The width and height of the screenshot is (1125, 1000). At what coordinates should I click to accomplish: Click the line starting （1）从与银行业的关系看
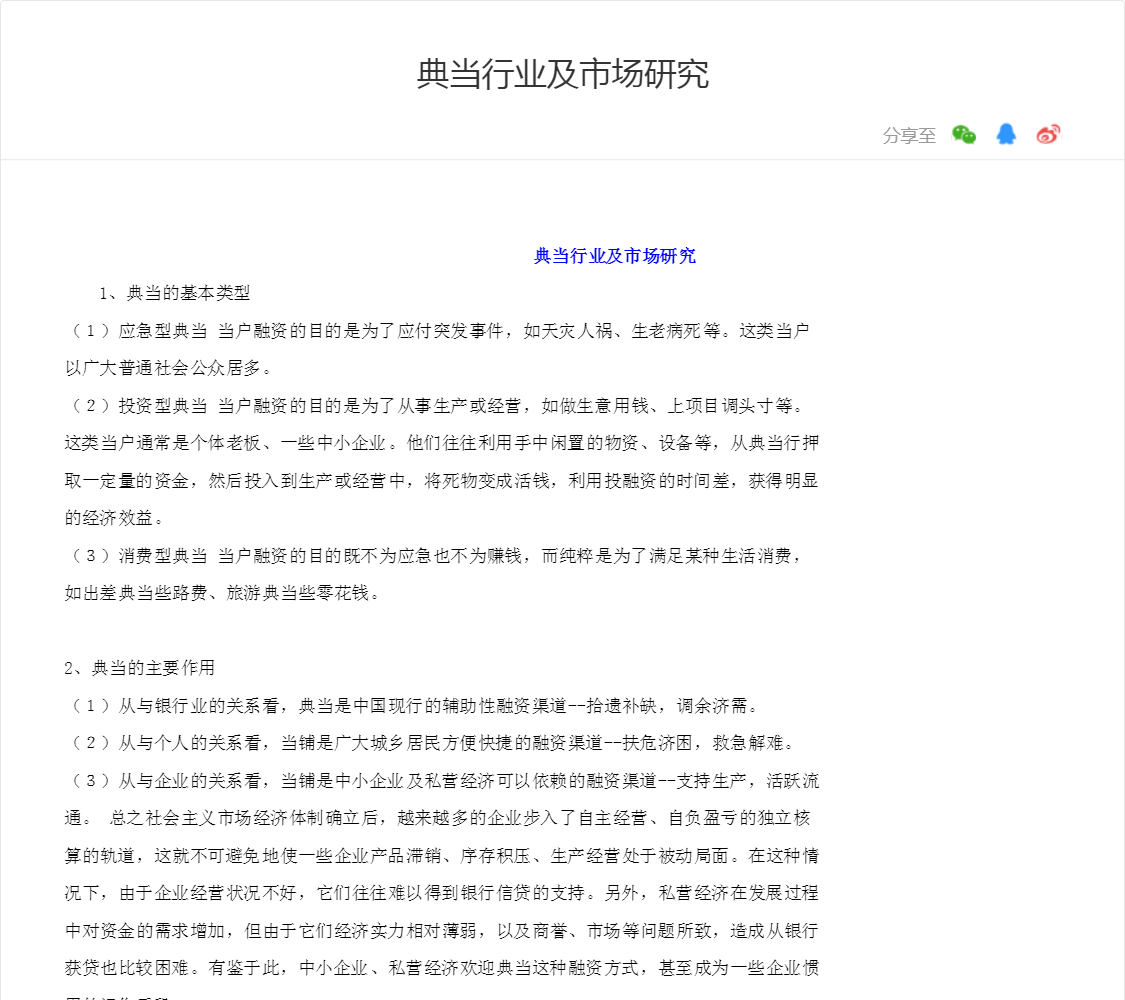click(x=415, y=706)
